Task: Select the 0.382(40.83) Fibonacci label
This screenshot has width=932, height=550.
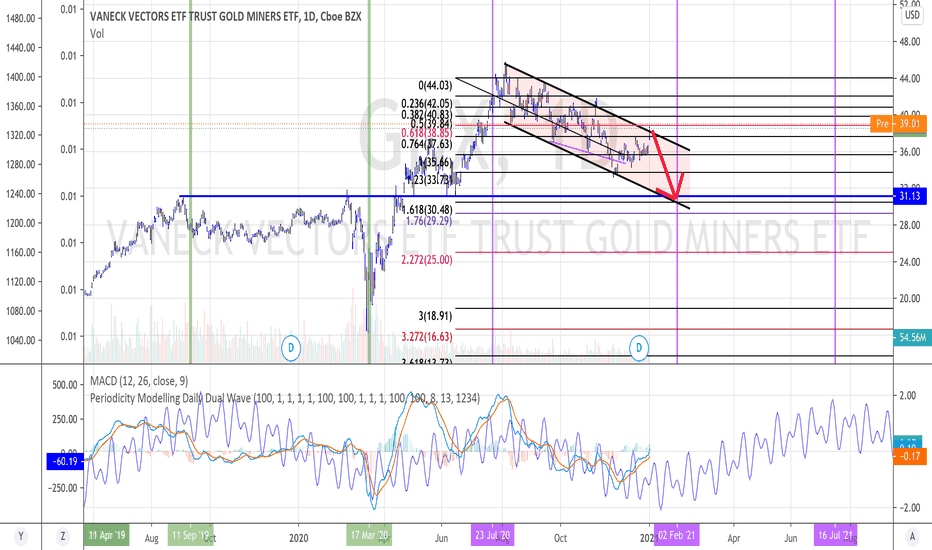Action: 427,115
